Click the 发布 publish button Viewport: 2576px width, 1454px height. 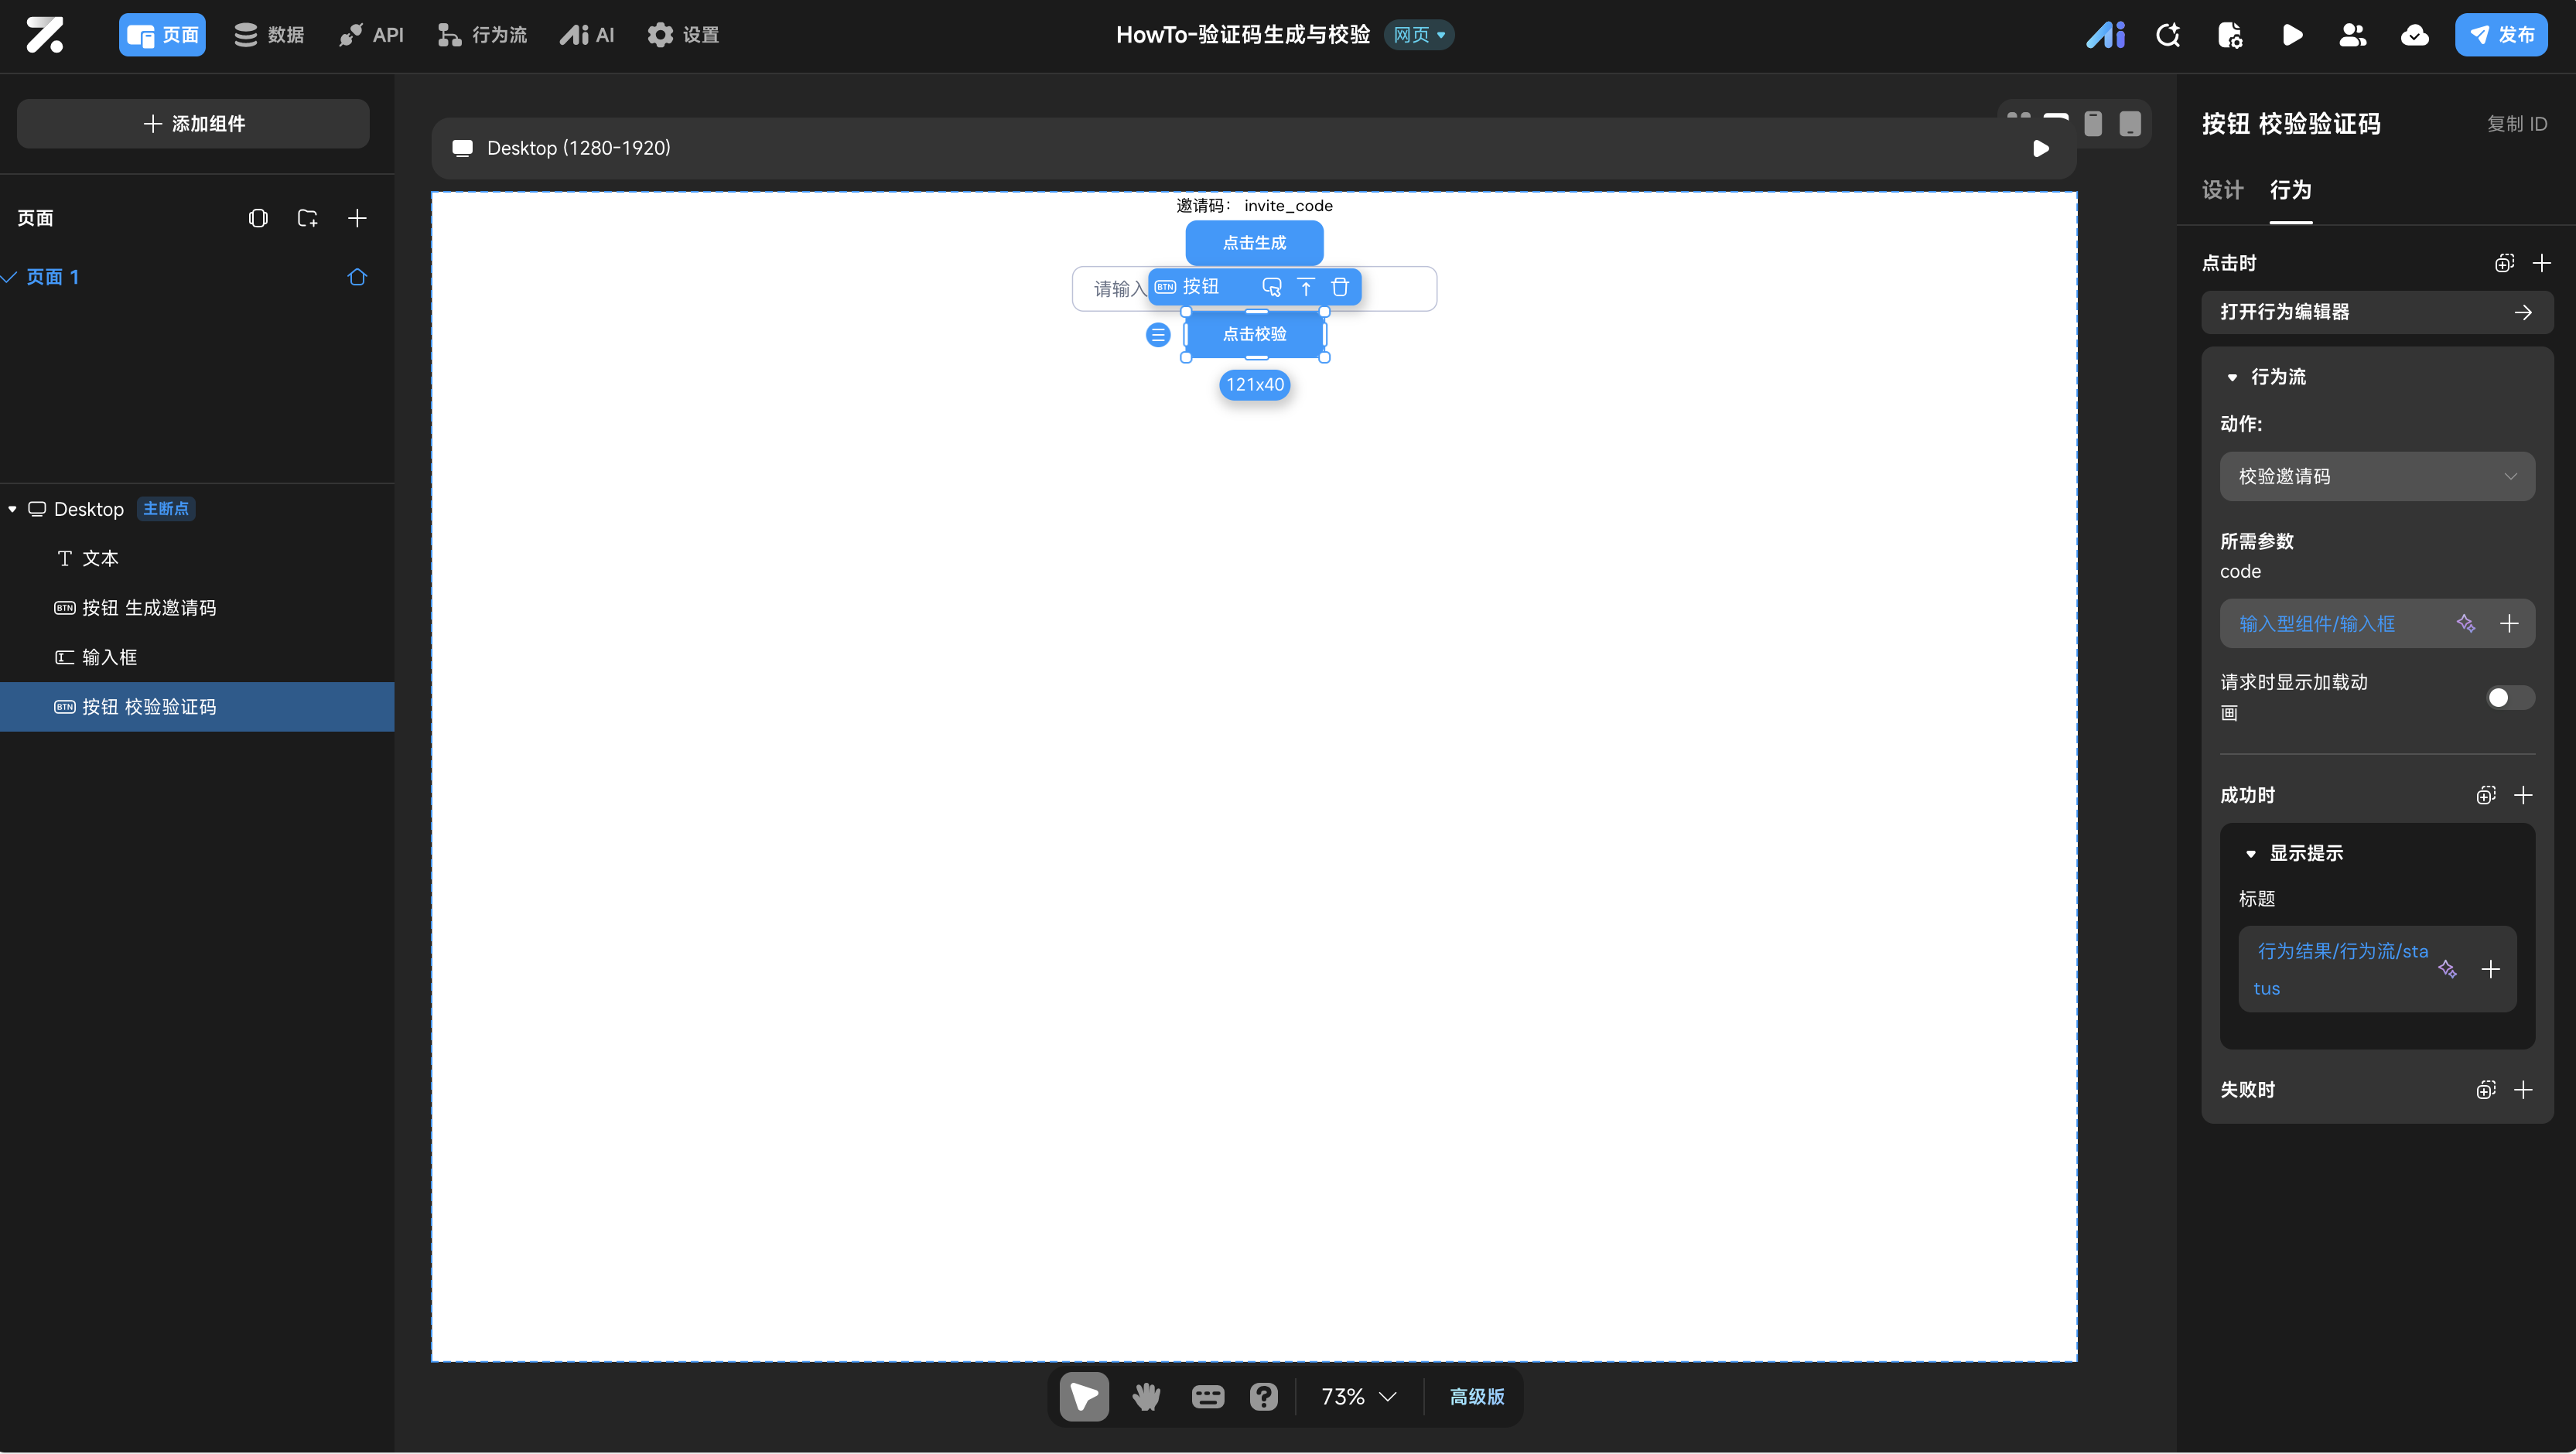pyautogui.click(x=2500, y=35)
